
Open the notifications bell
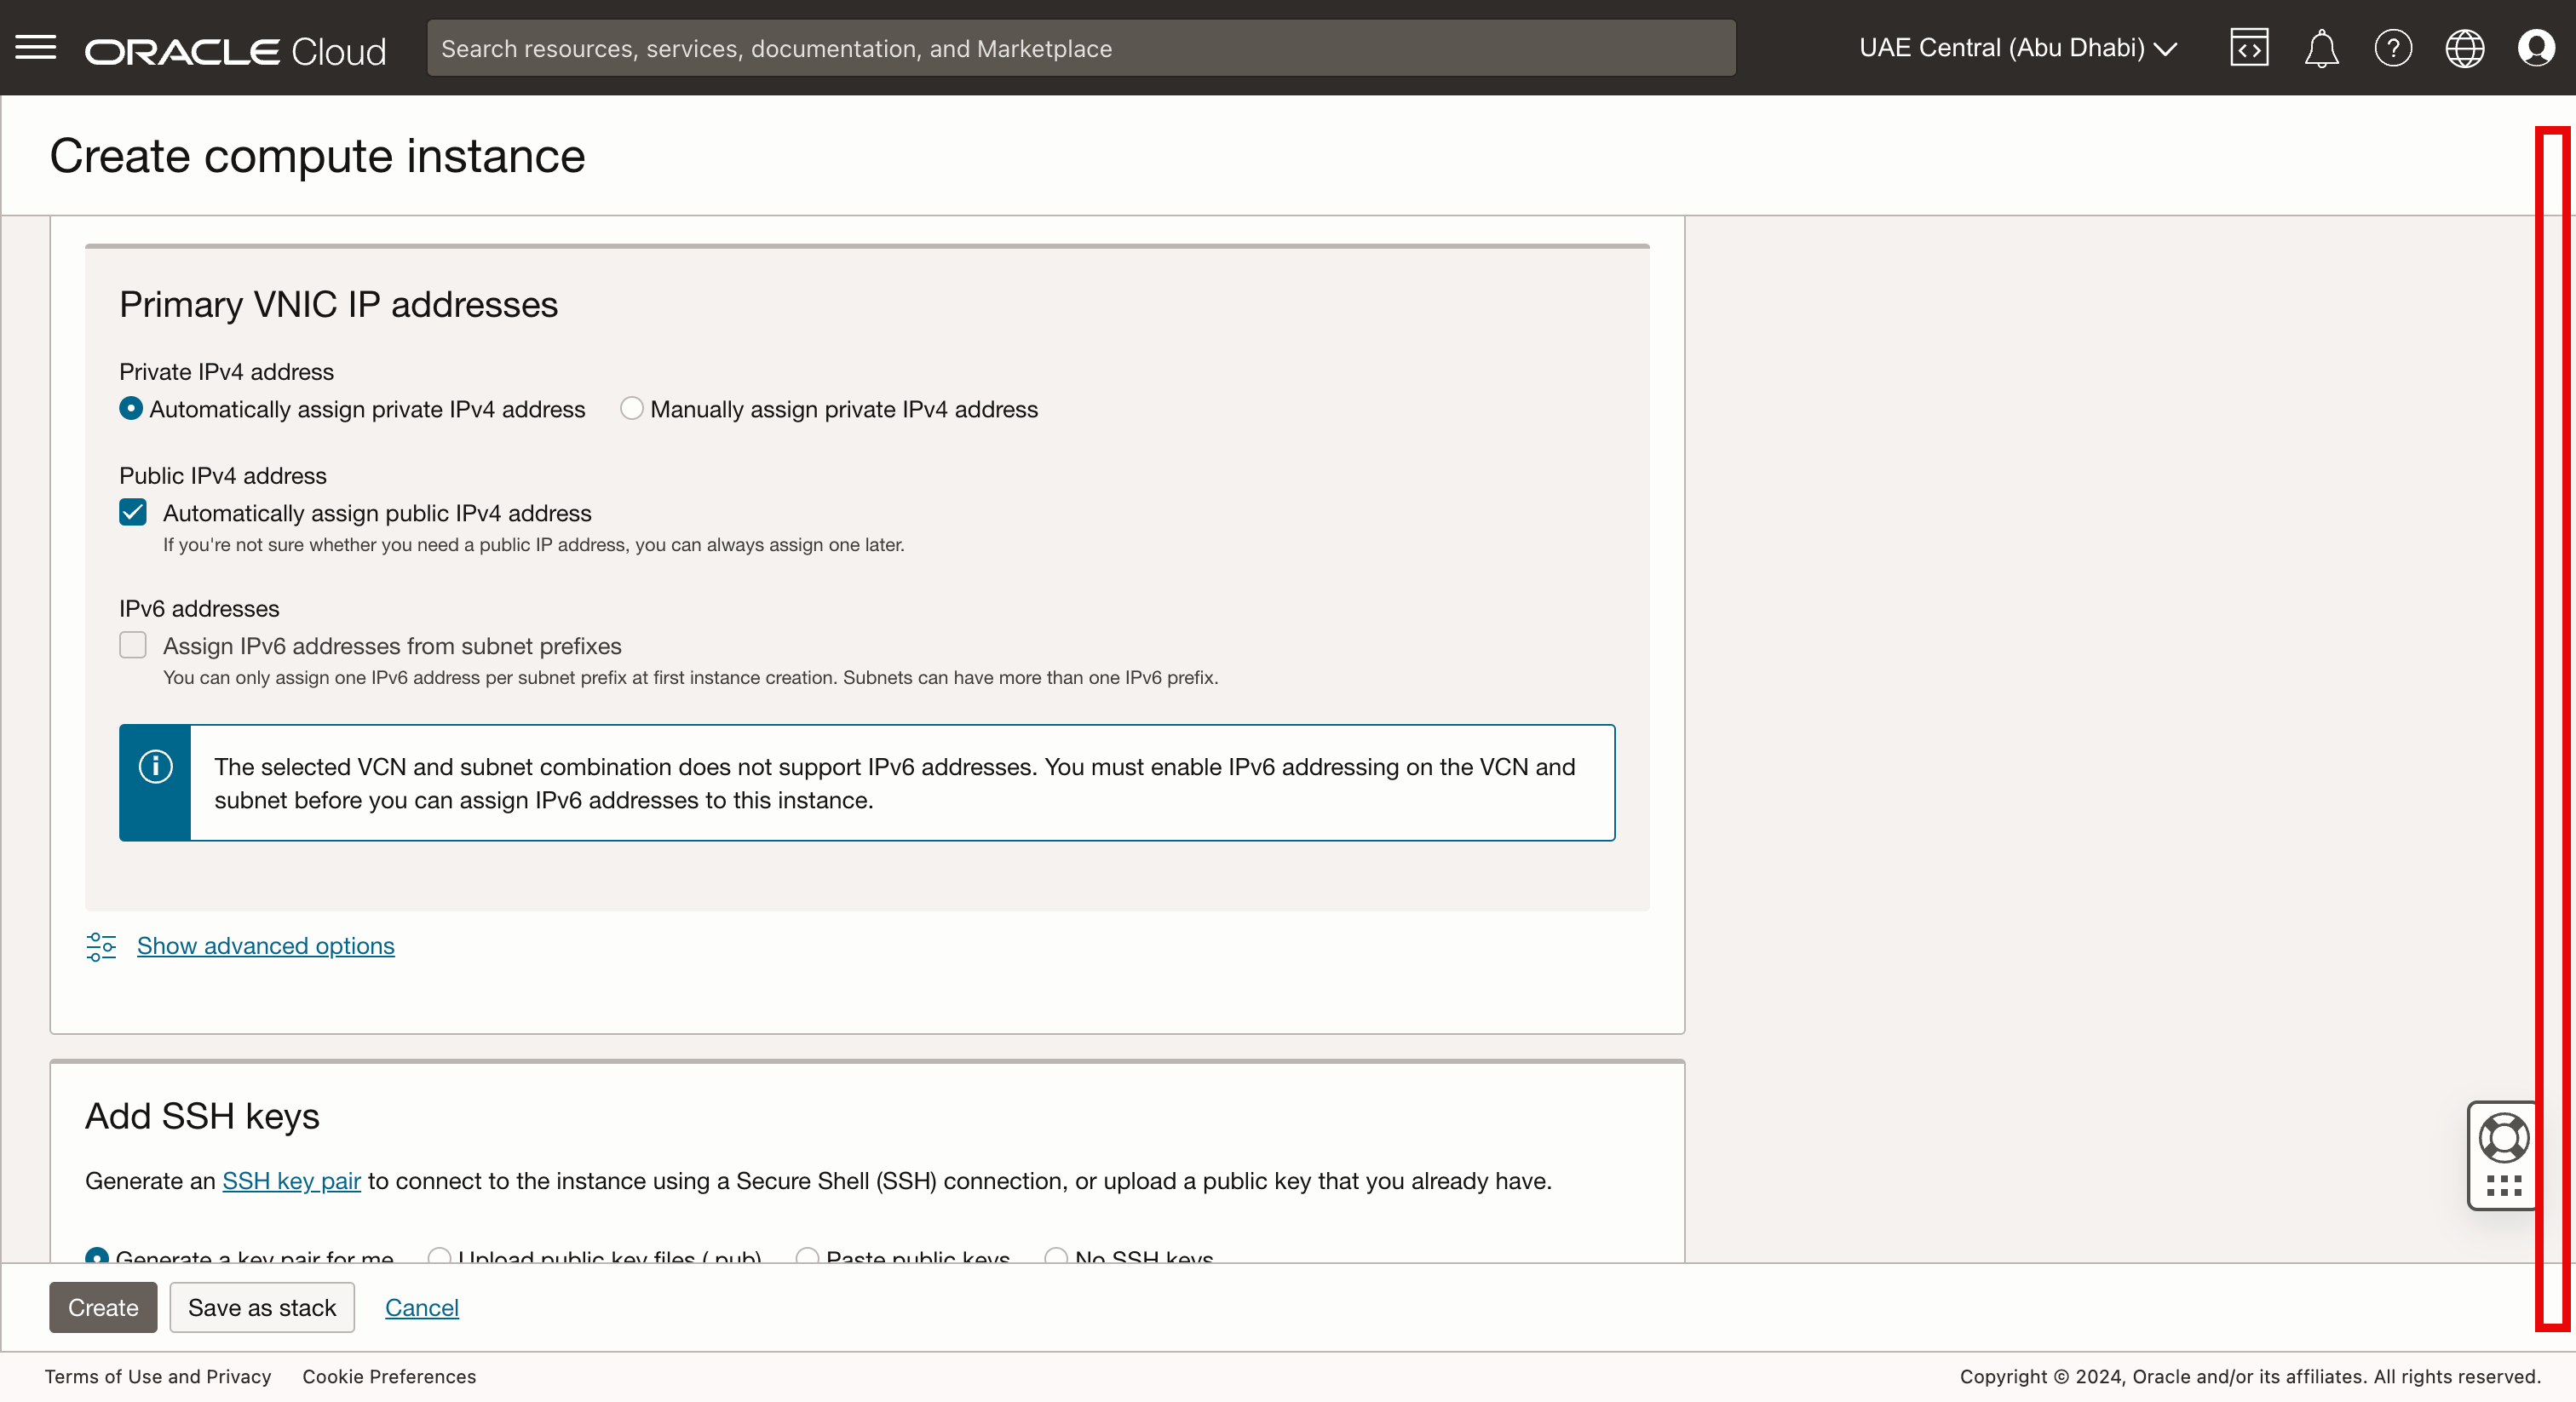(x=2321, y=48)
